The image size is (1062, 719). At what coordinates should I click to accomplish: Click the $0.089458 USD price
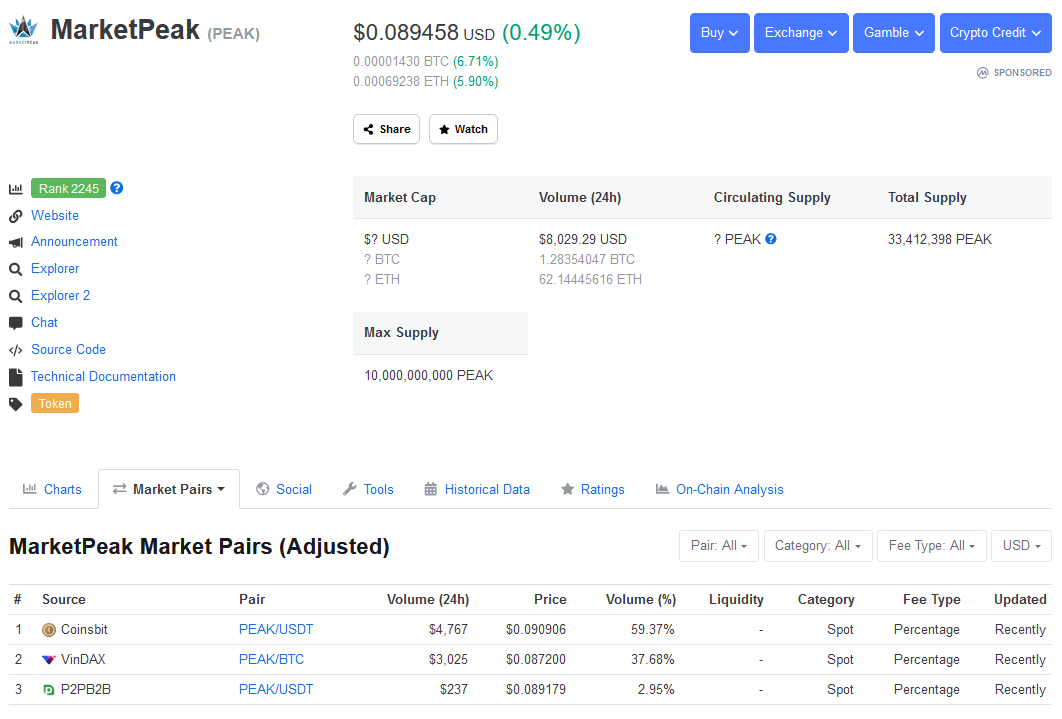tap(424, 32)
